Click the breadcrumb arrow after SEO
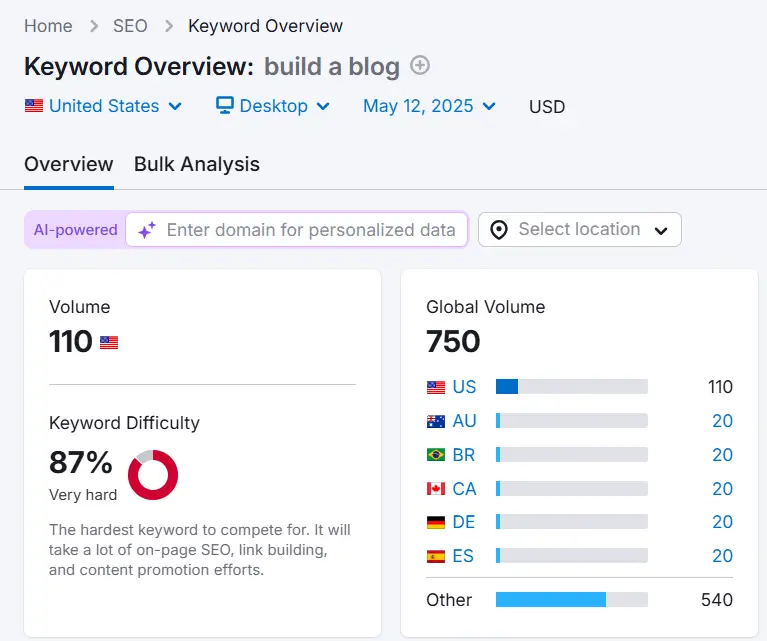Viewport: 767px width, 641px height. click(x=169, y=26)
